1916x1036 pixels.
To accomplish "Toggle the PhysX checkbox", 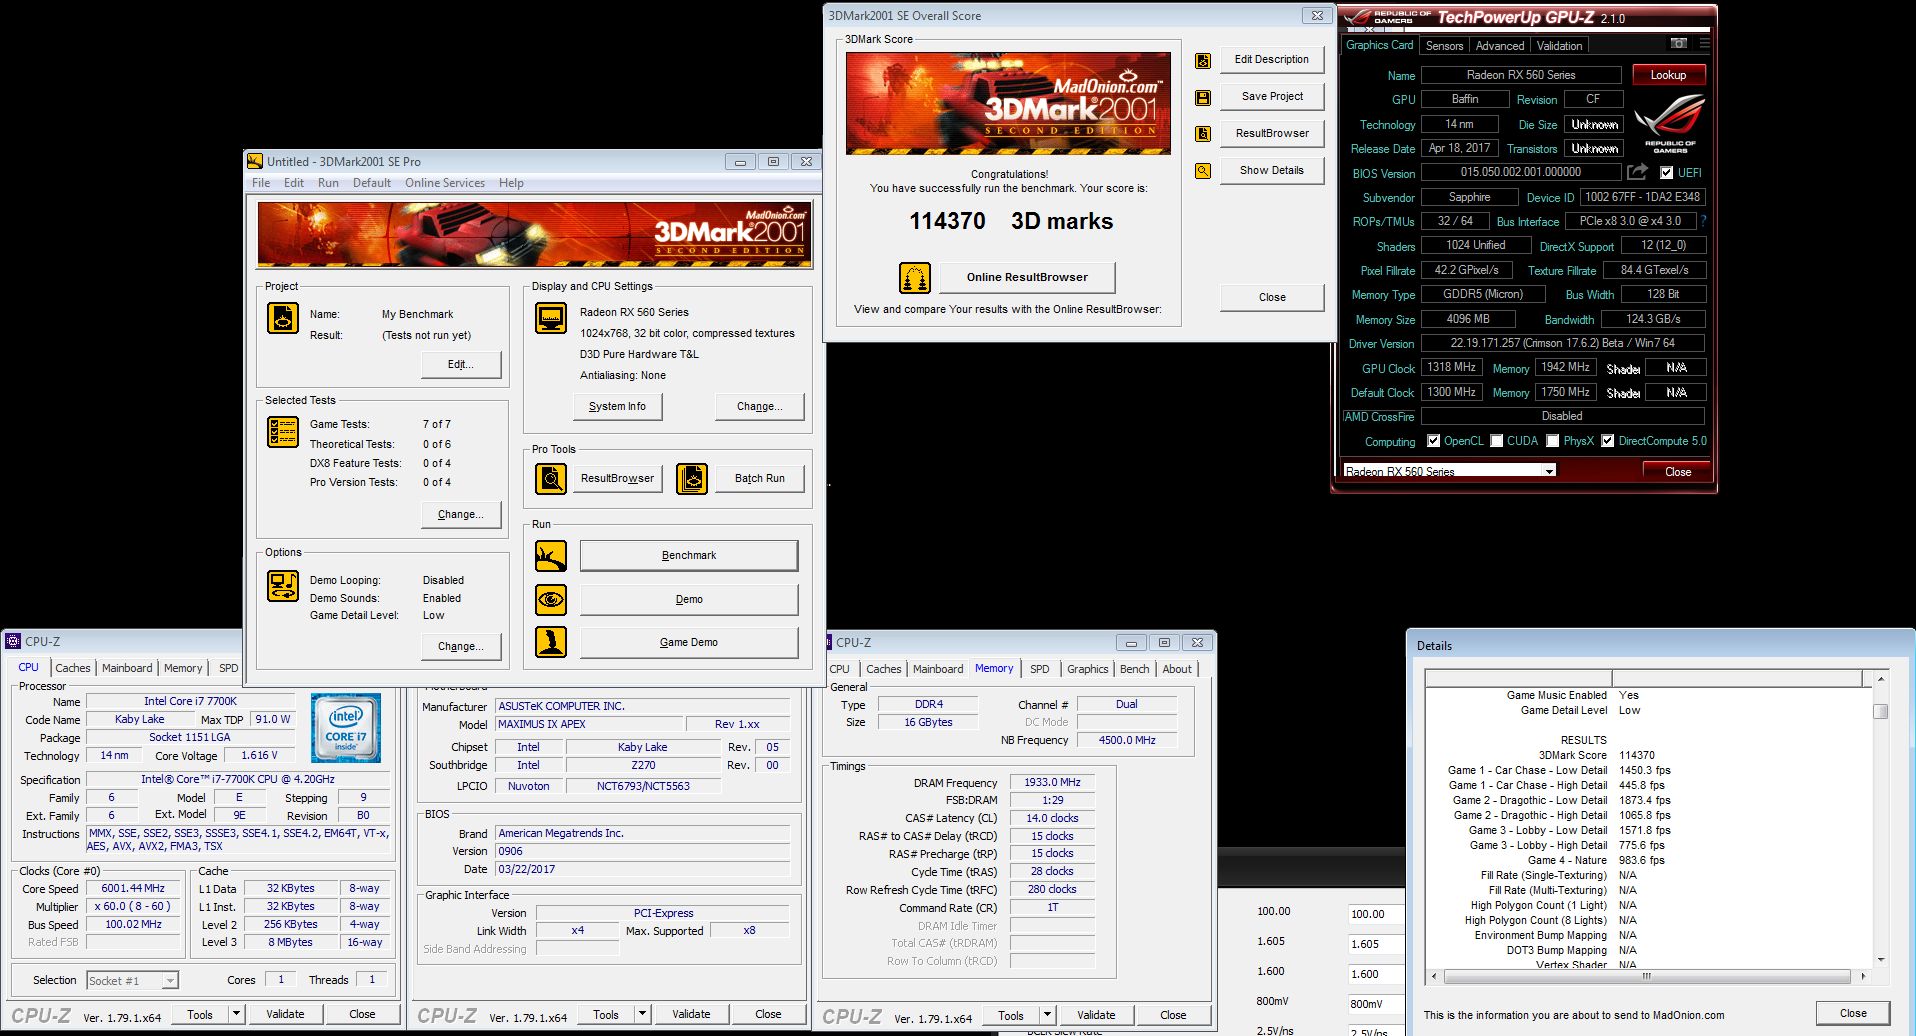I will pos(1552,441).
